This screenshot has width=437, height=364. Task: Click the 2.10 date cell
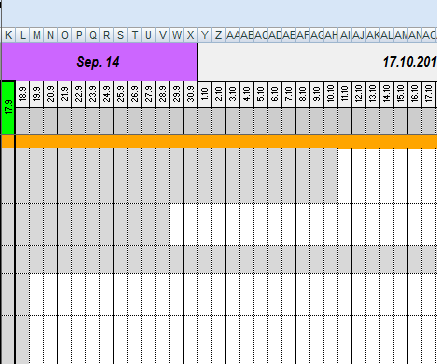tap(219, 94)
